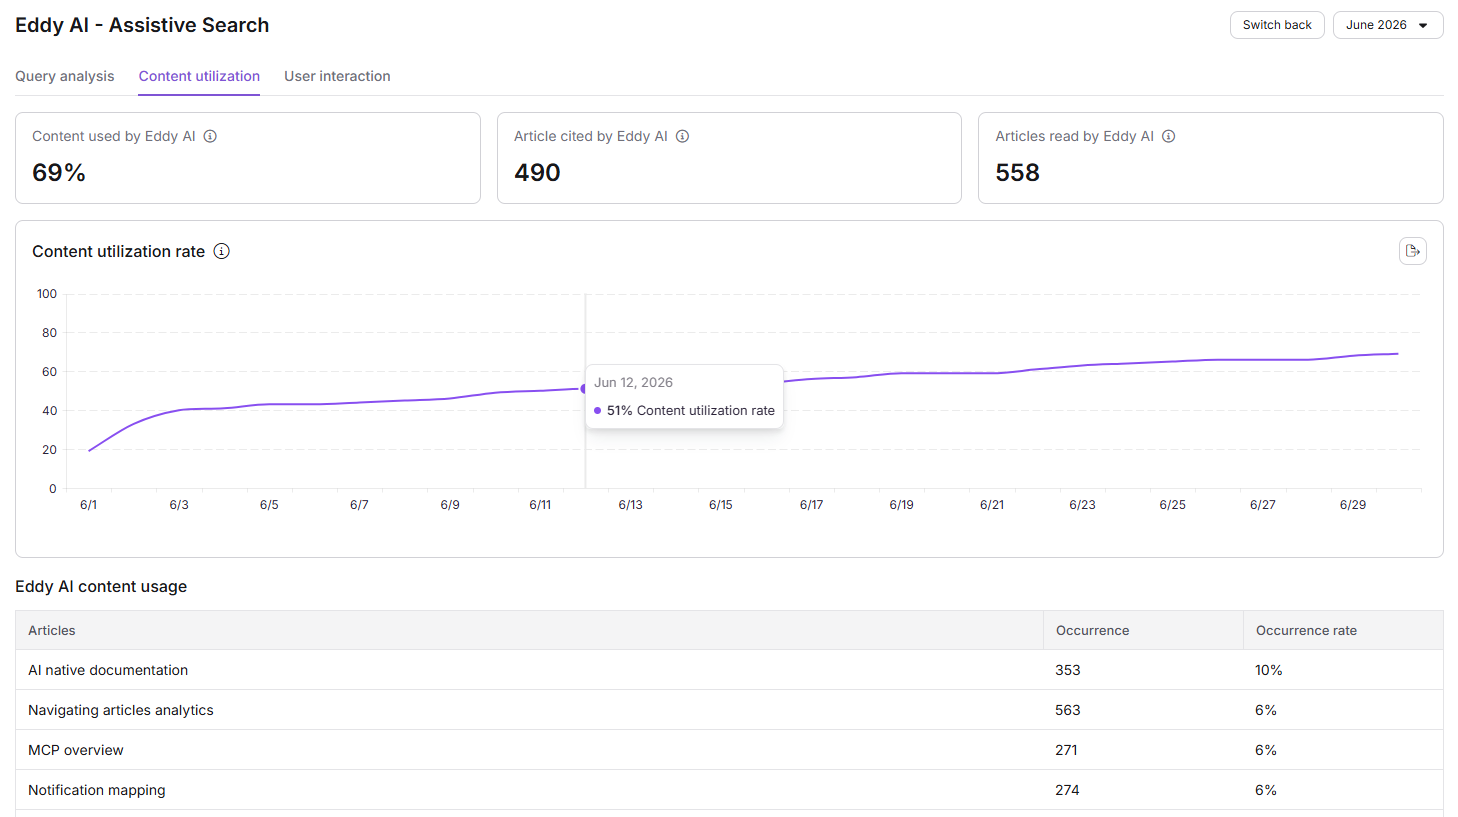Export the Content utilization rate chart

click(1412, 251)
